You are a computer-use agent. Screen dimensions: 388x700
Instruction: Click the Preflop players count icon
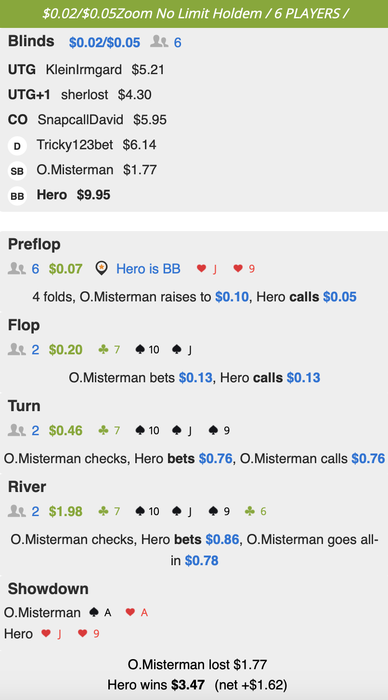pos(17,268)
